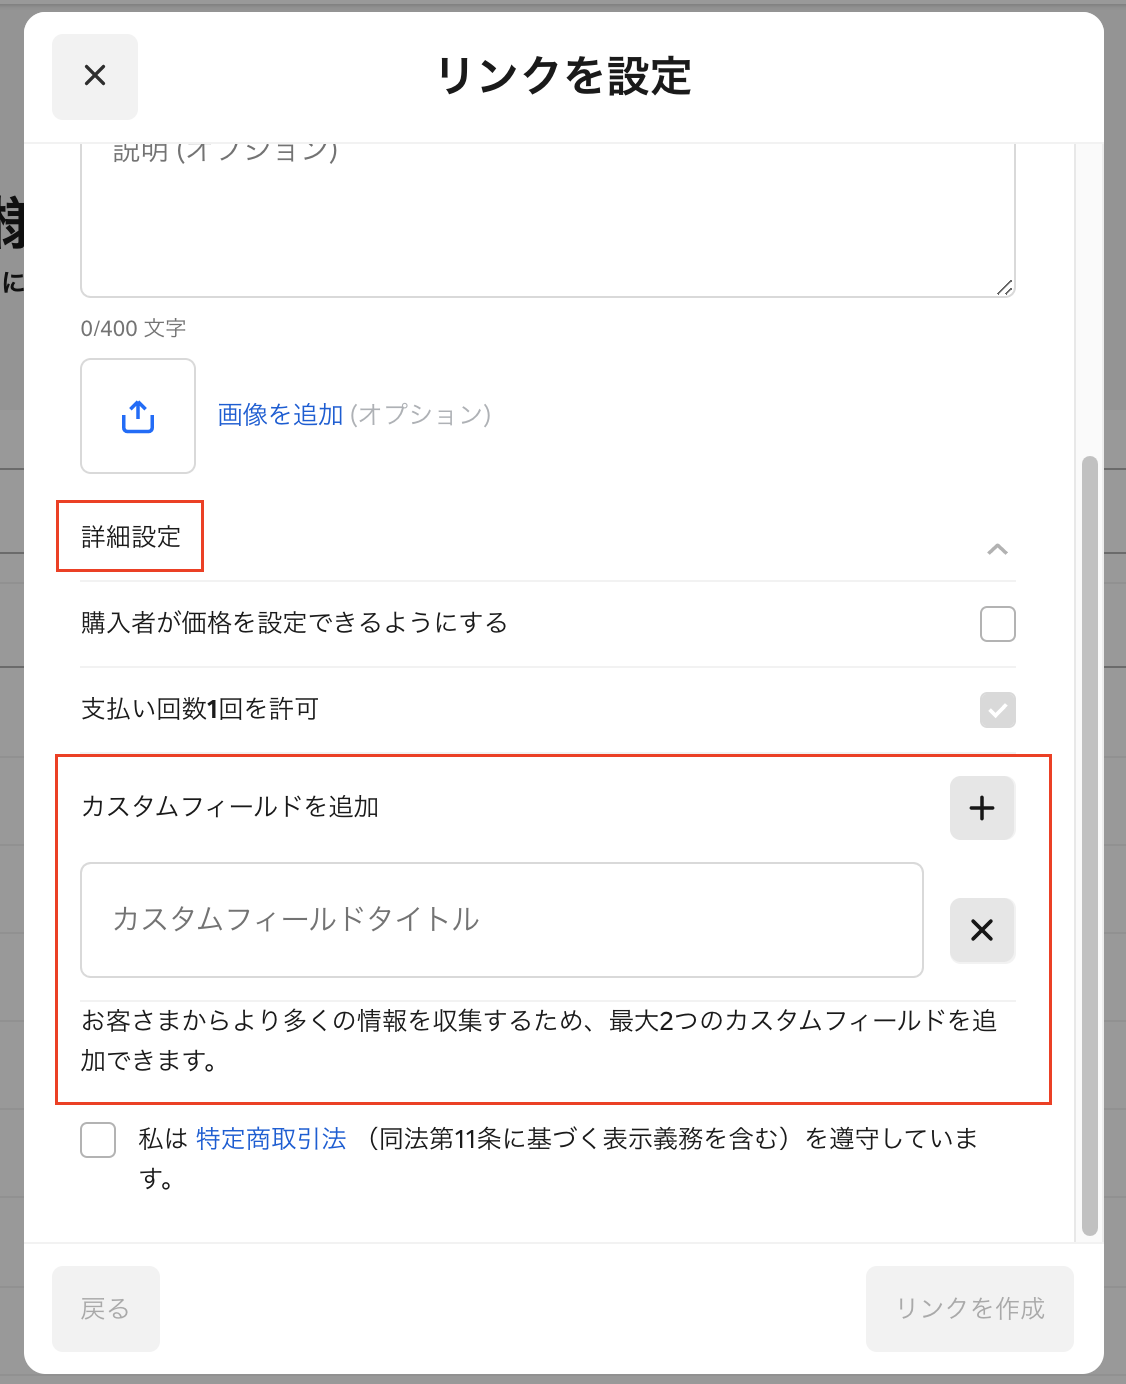Enable the 購入者が価格を設定できるようにする checkbox

pos(997,624)
